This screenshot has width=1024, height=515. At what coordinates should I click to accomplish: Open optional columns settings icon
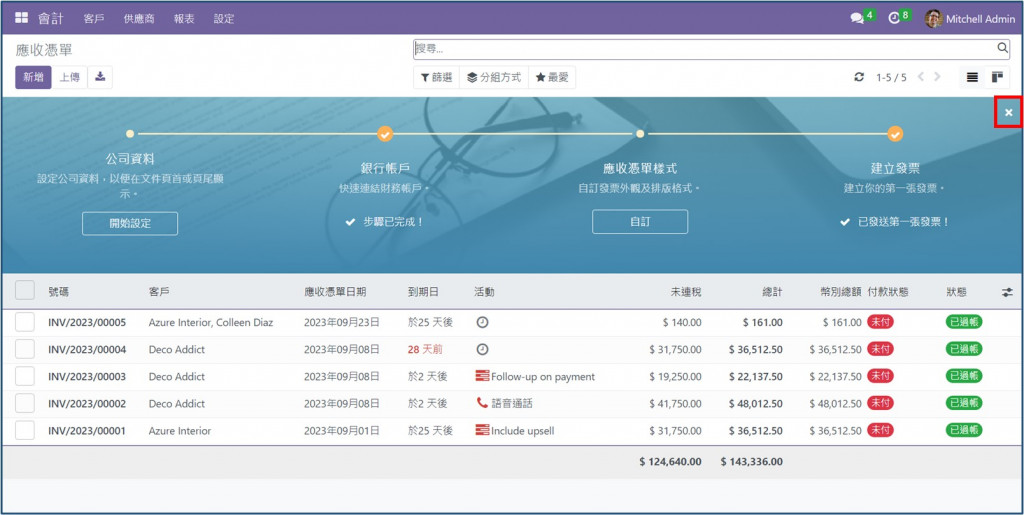pos(1008,292)
